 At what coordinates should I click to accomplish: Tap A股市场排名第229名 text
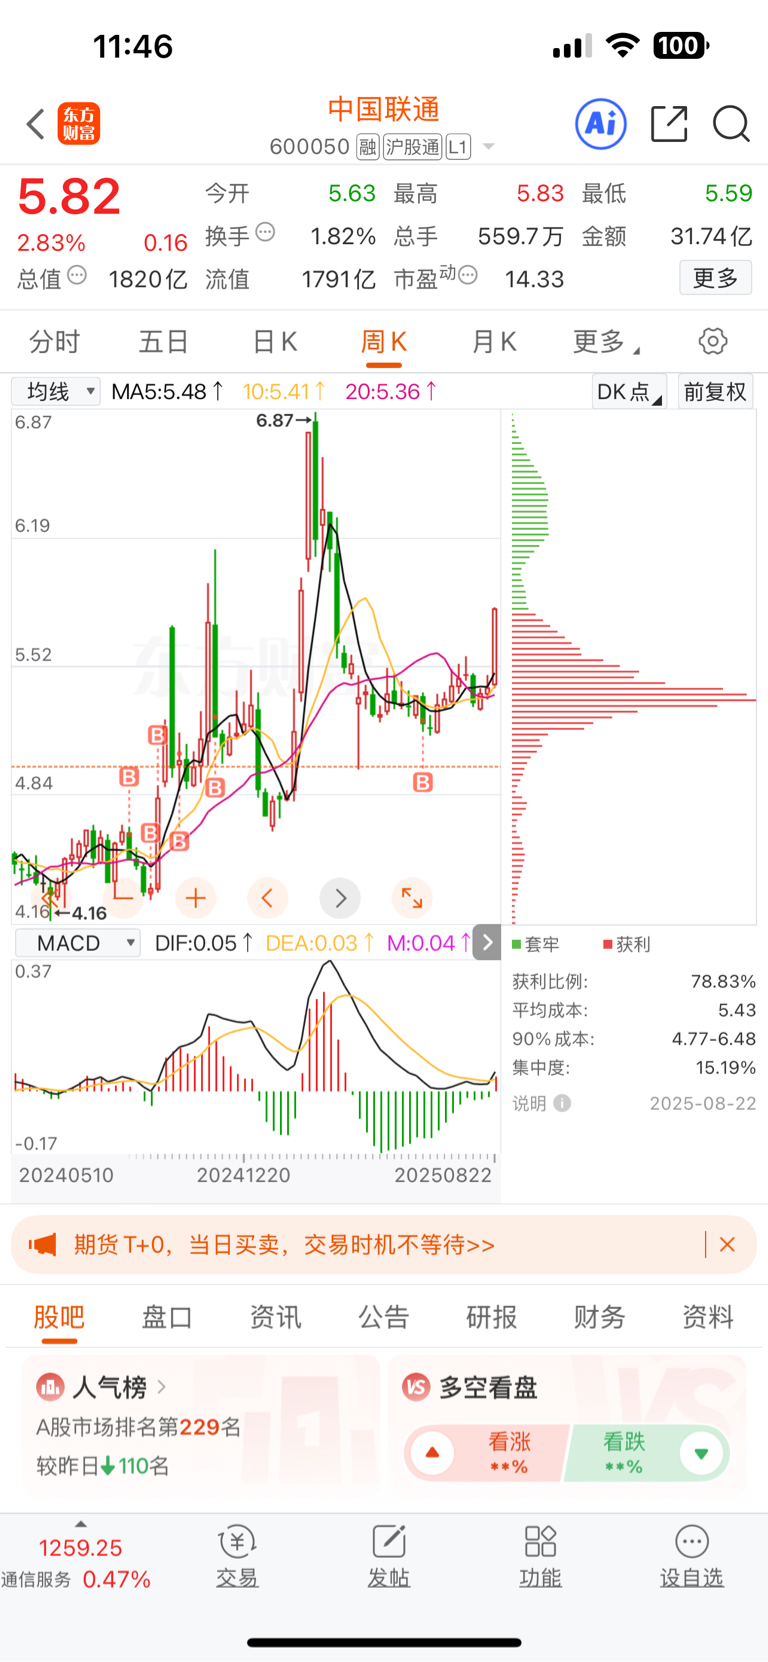pyautogui.click(x=139, y=1427)
